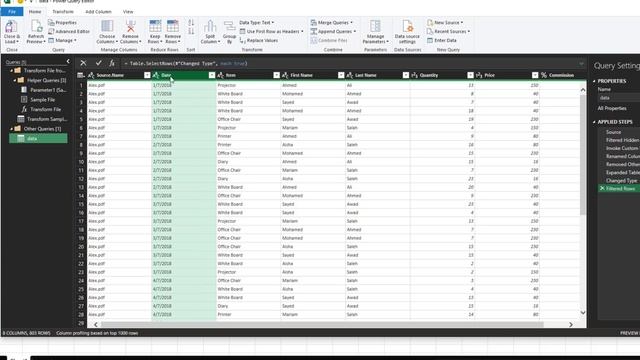Select the Filtered Rows applied step
This screenshot has height=360, width=640.
coord(619,189)
